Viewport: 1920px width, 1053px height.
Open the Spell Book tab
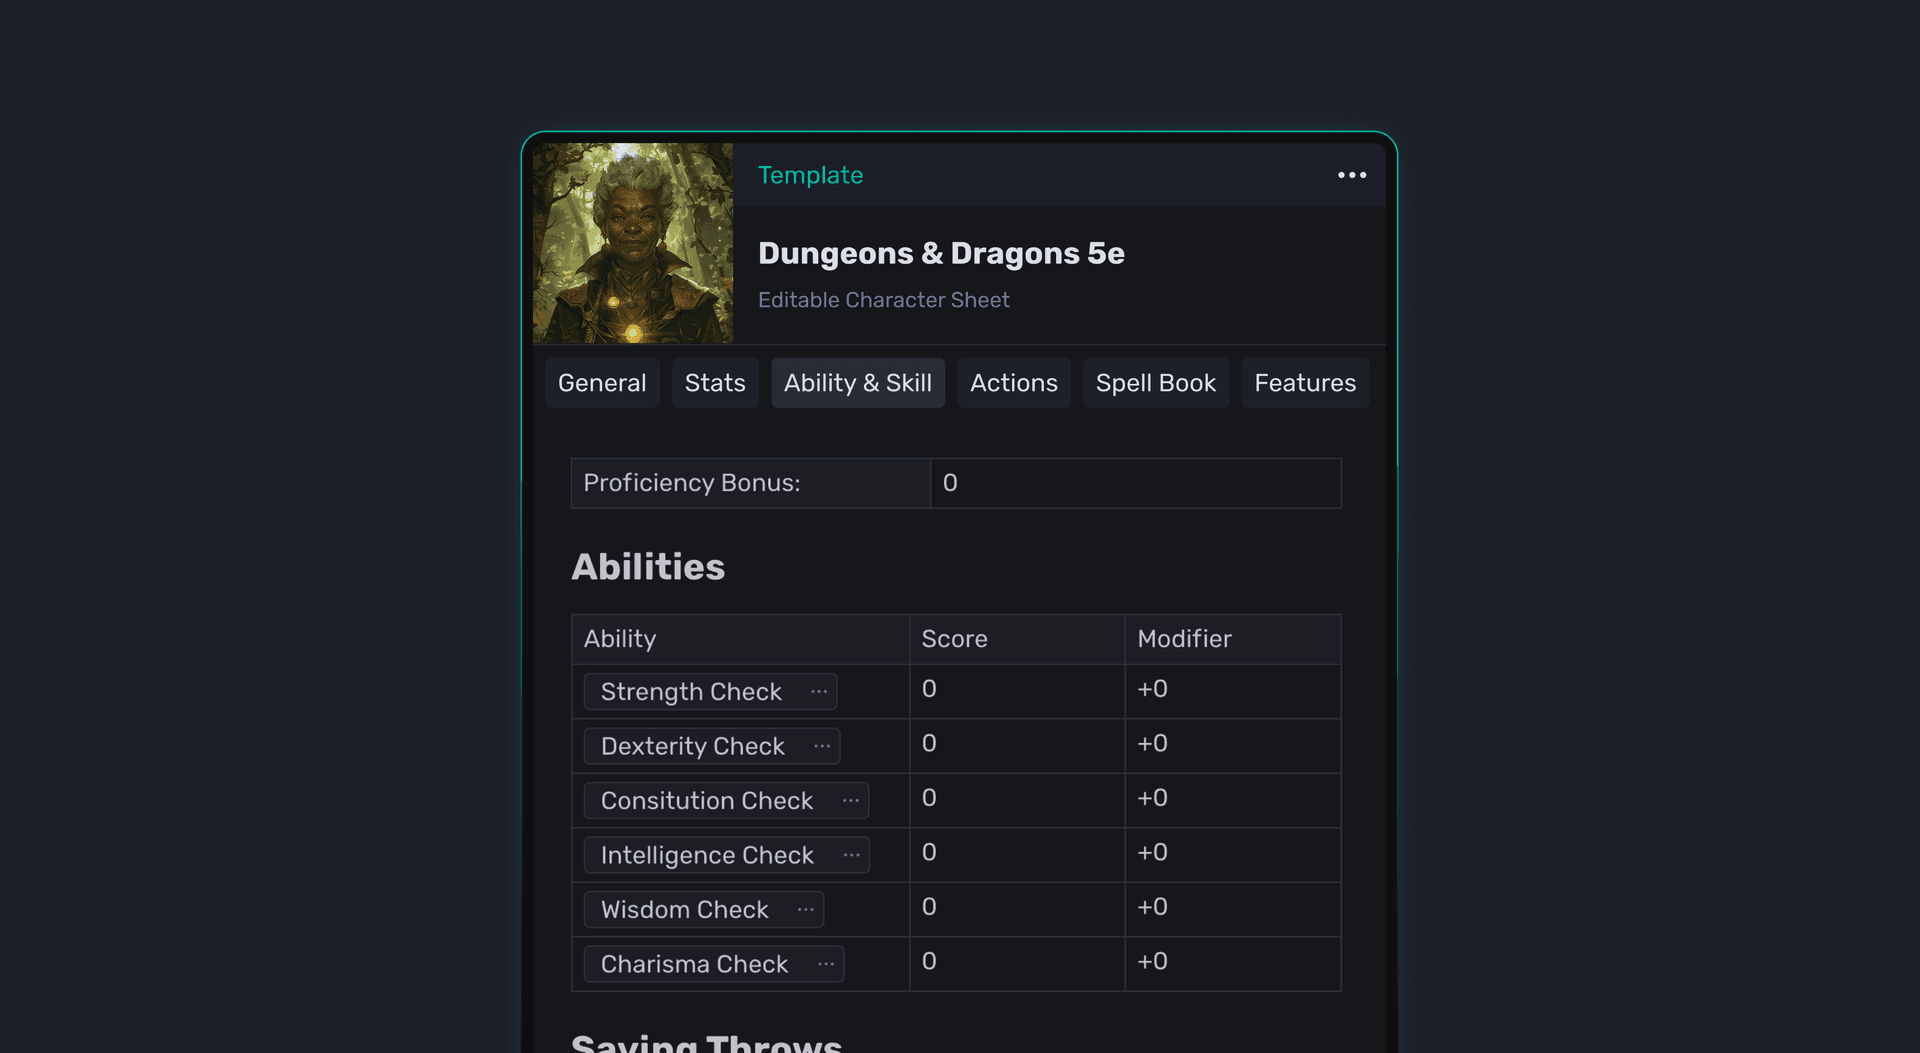point(1156,383)
